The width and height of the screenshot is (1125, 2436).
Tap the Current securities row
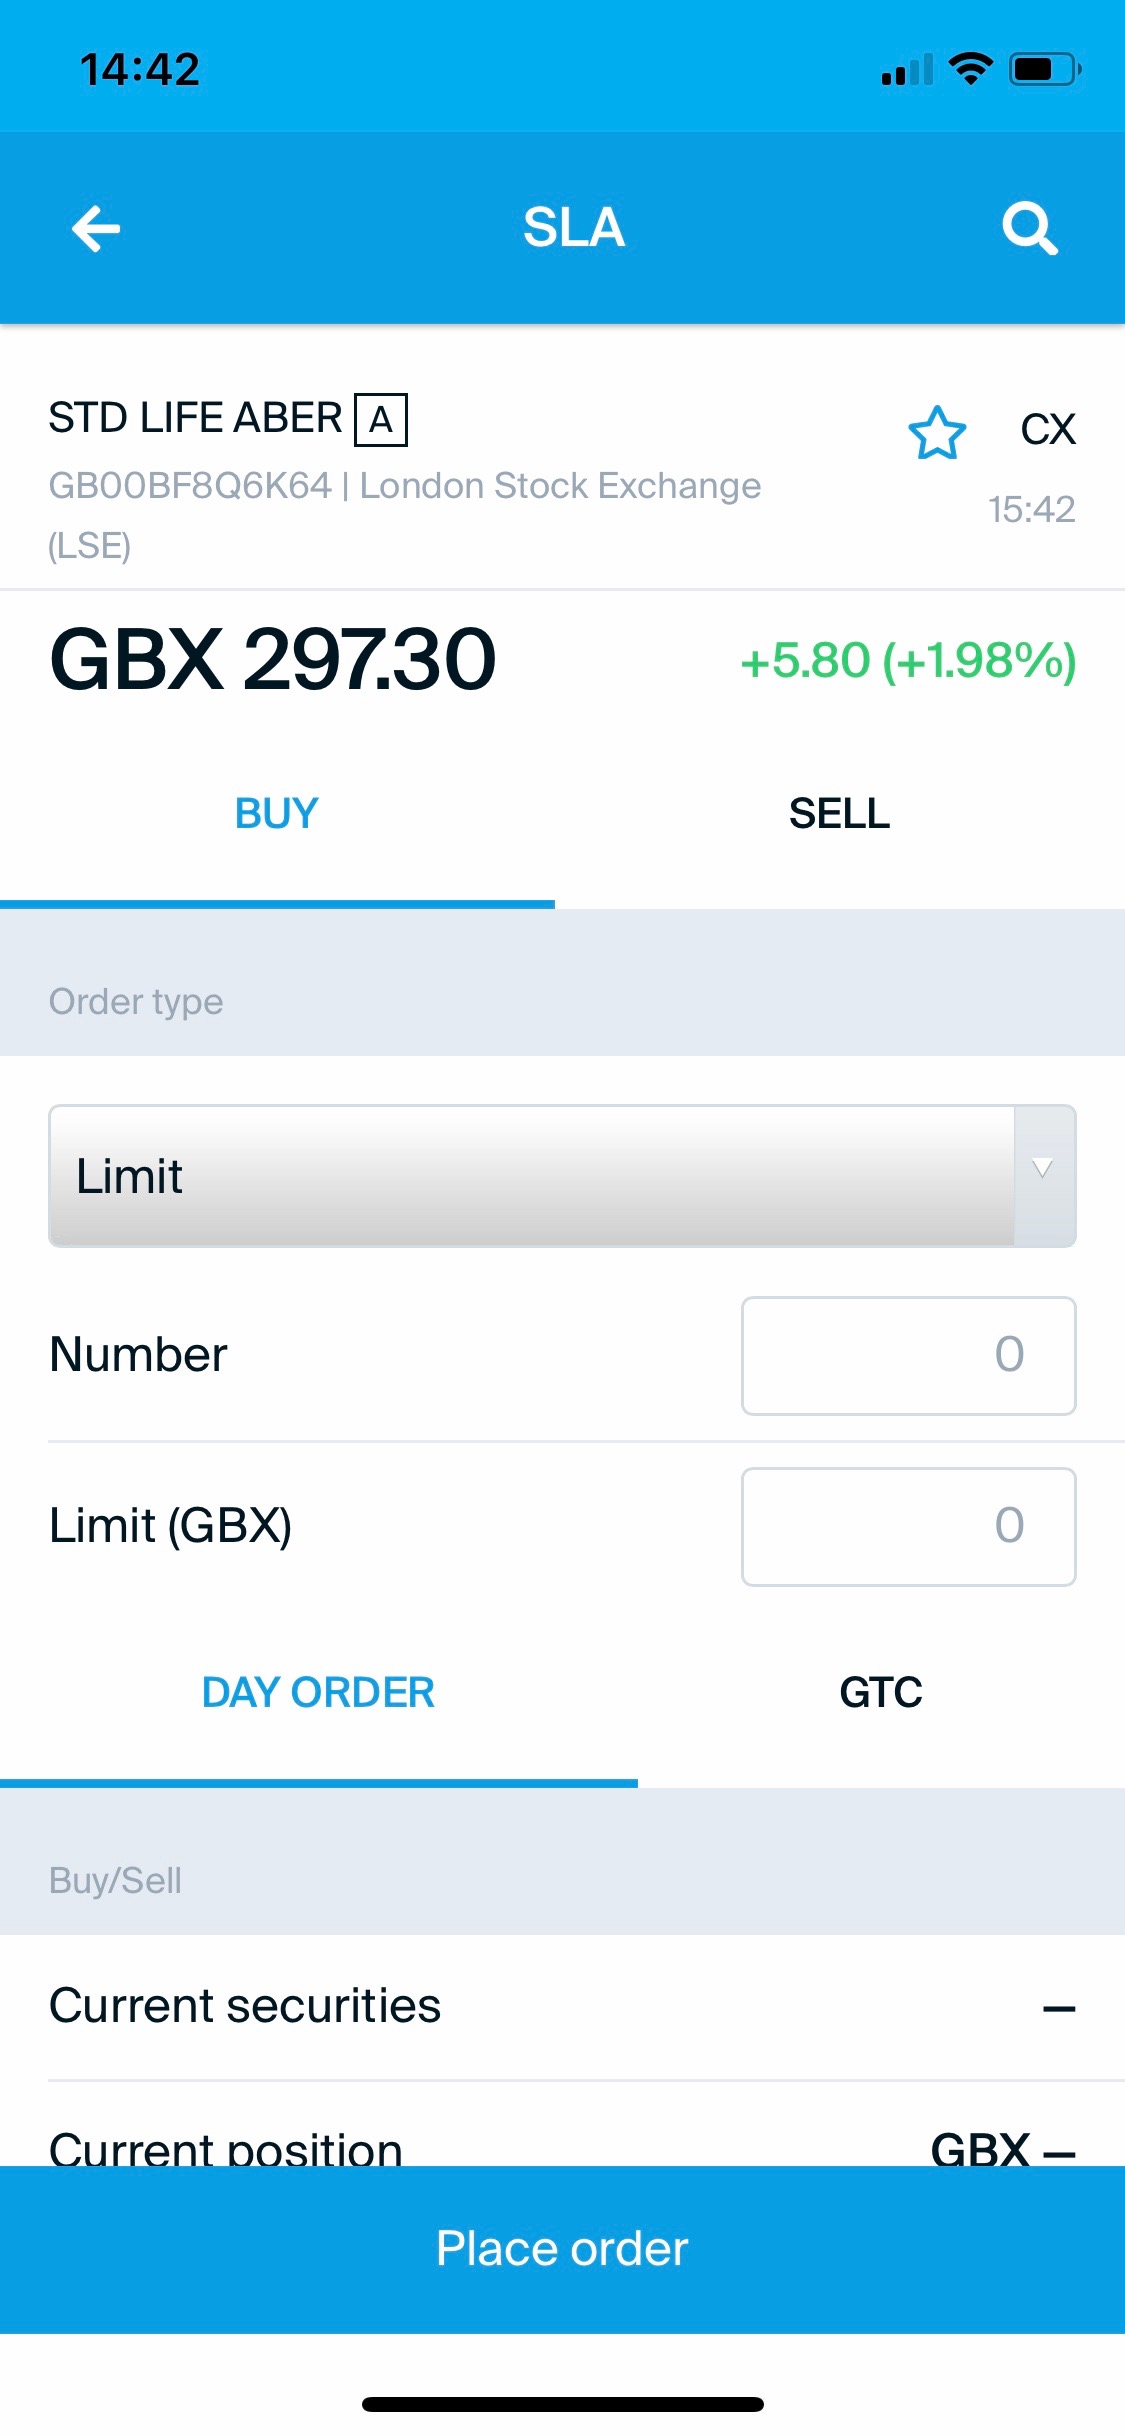[x=562, y=2007]
